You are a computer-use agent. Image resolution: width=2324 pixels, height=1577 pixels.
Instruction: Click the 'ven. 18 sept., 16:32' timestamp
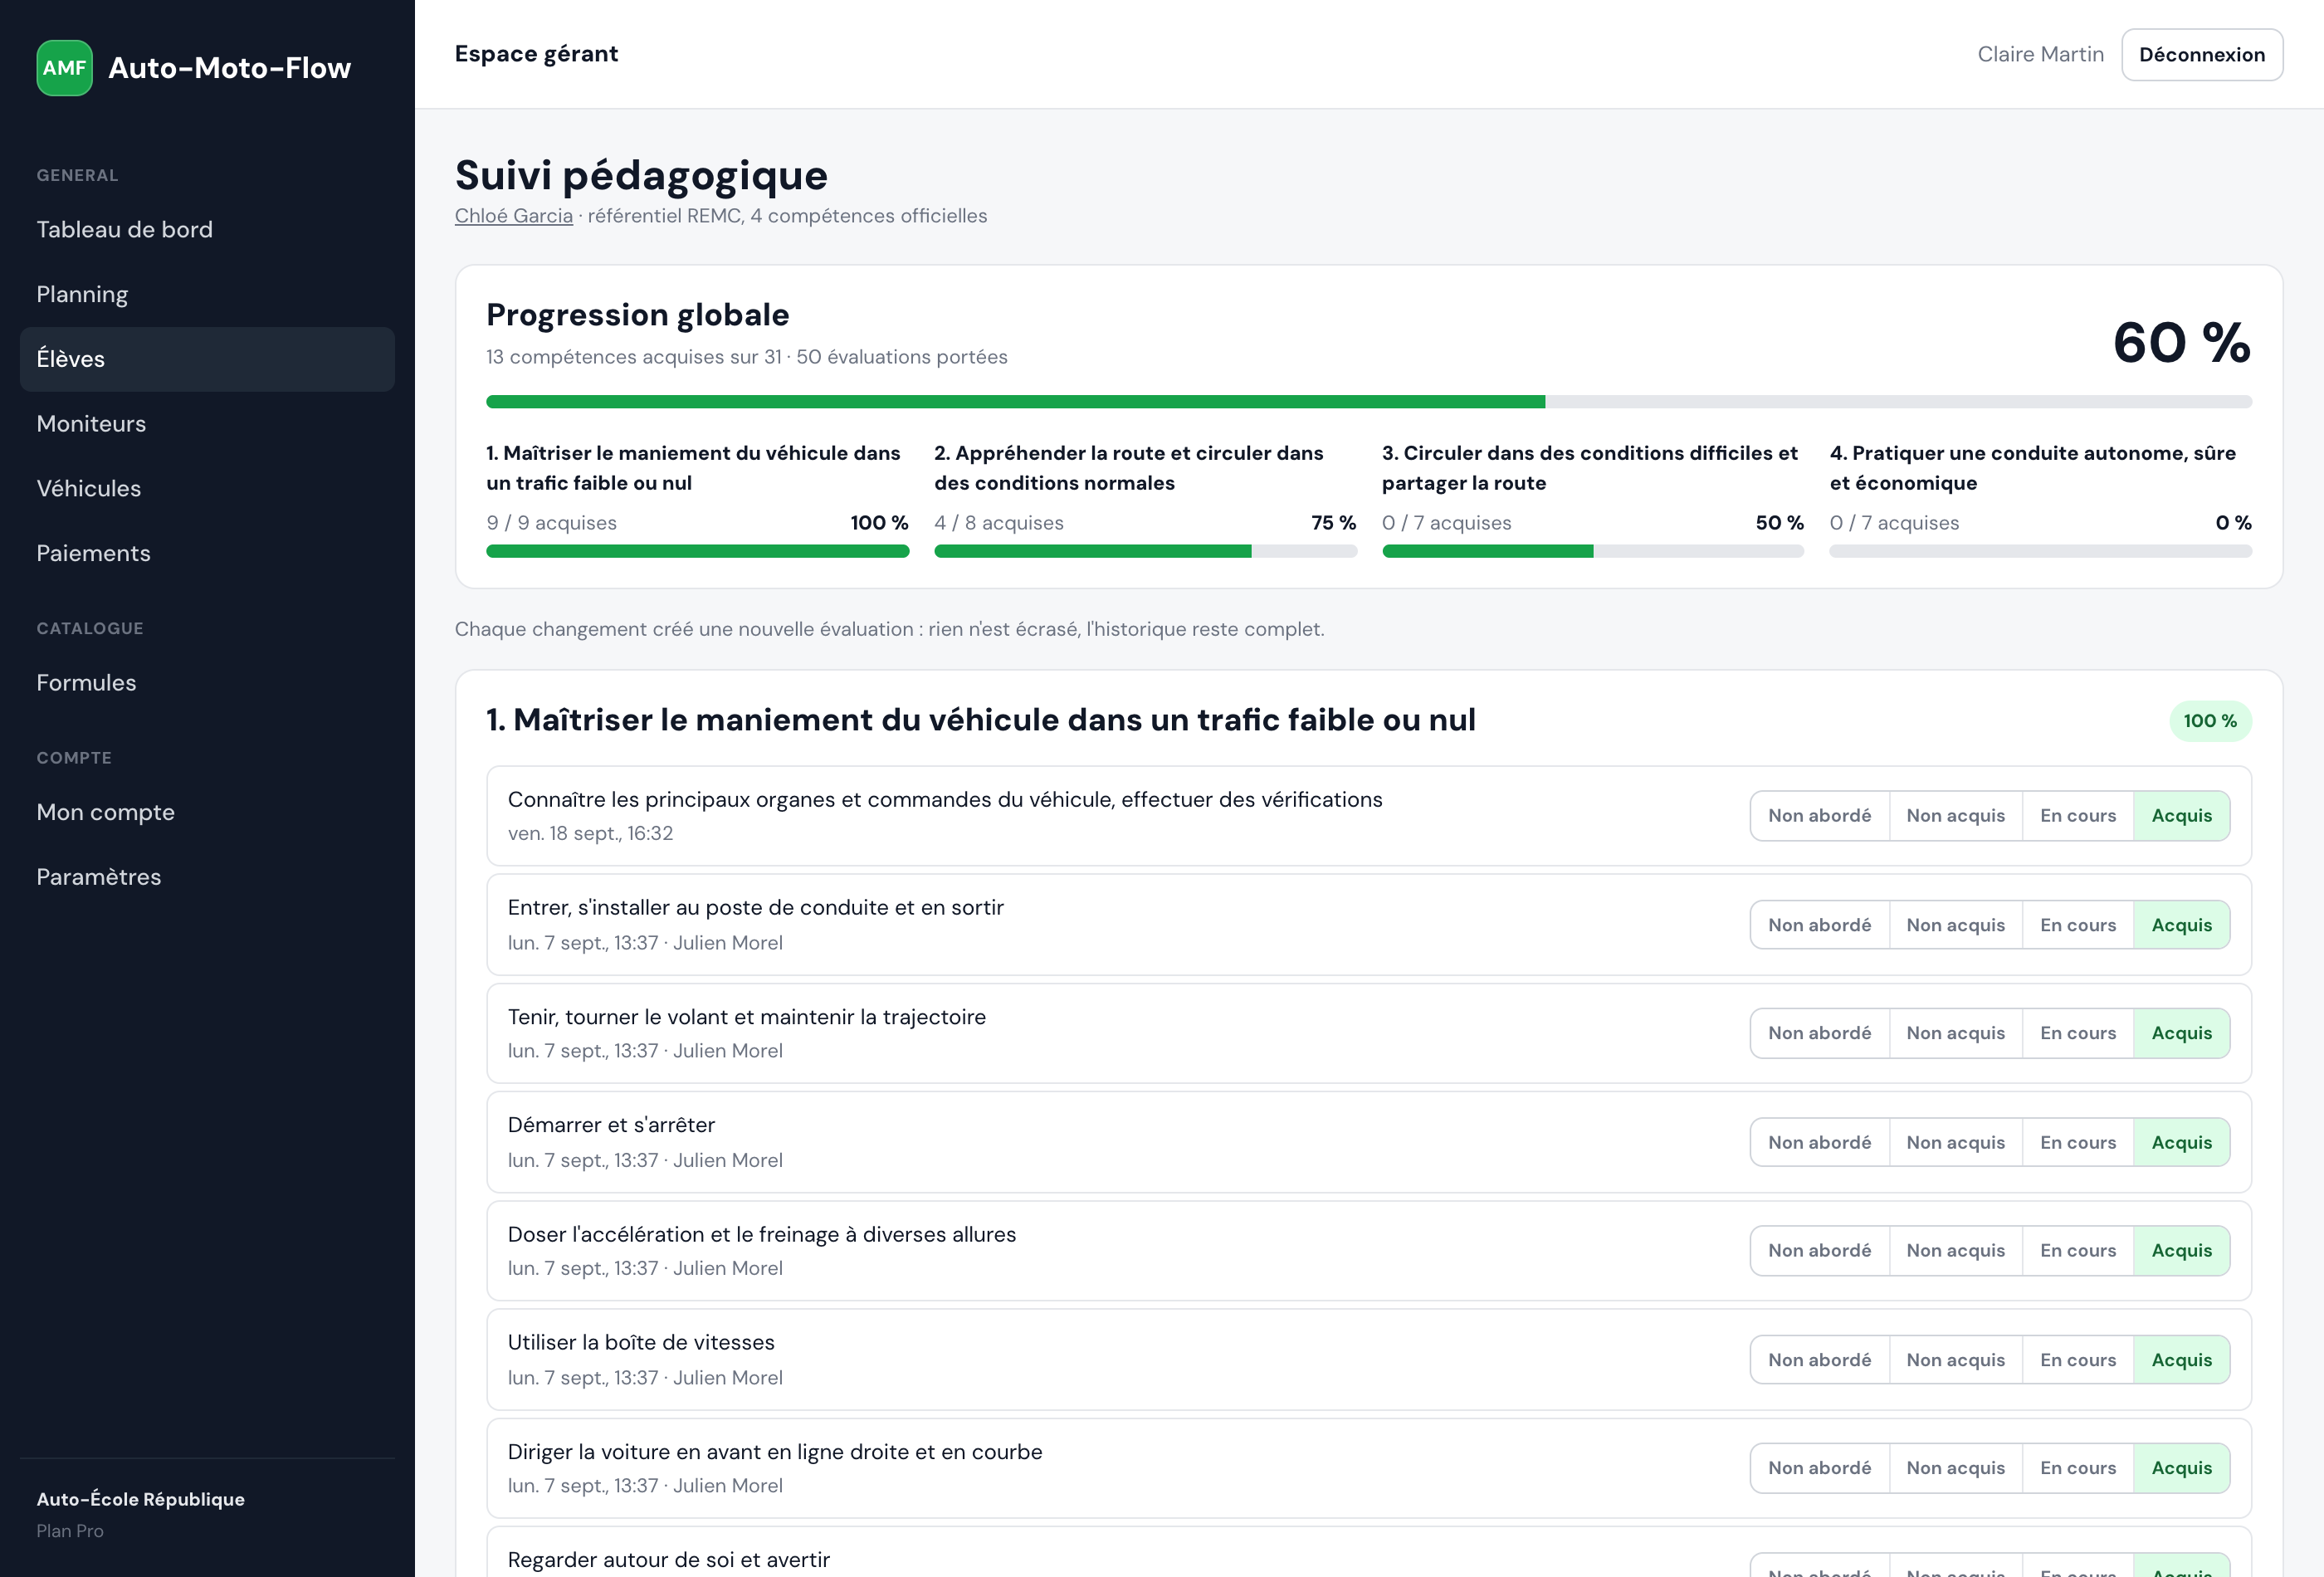(x=590, y=834)
